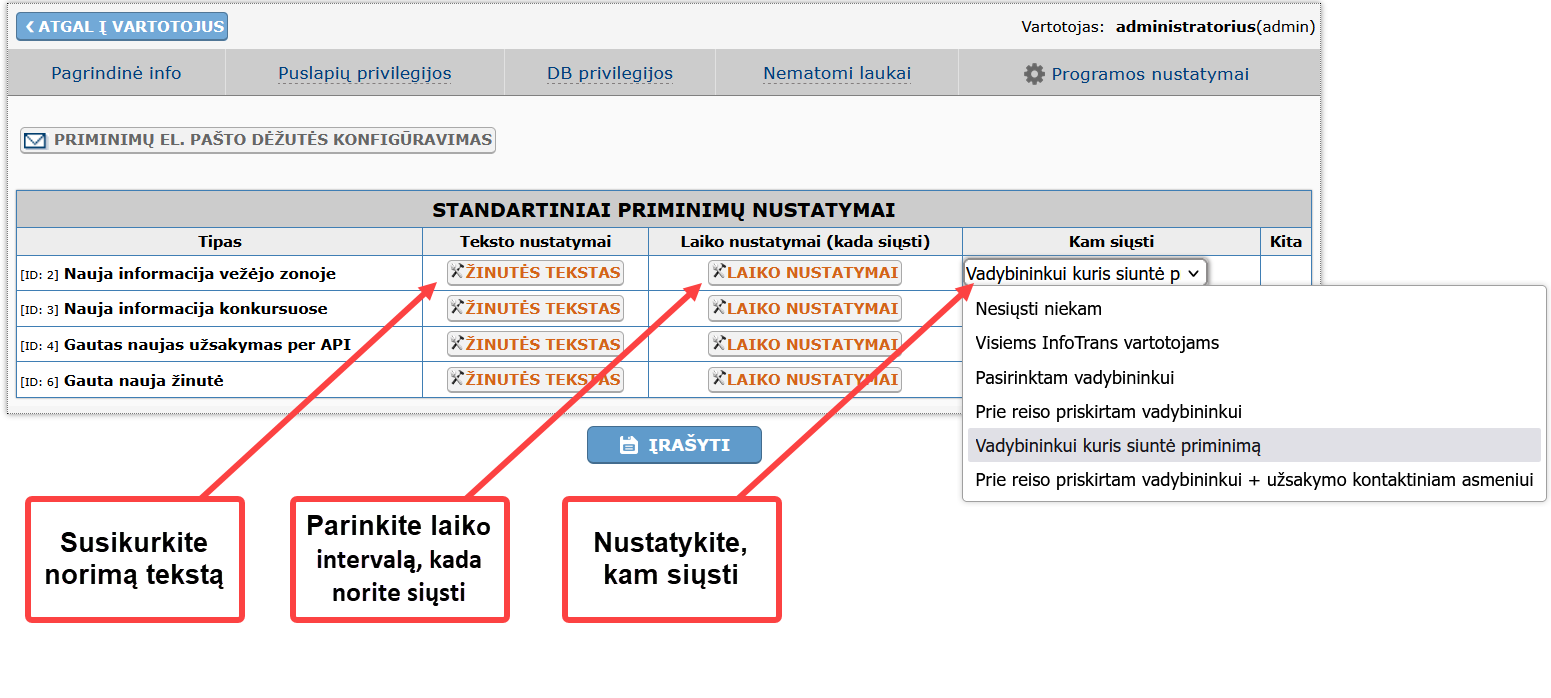The height and width of the screenshot is (698, 1551).
Task: Open Priminimų el. pašto dėžutės konfigūravimas
Action: 258,140
